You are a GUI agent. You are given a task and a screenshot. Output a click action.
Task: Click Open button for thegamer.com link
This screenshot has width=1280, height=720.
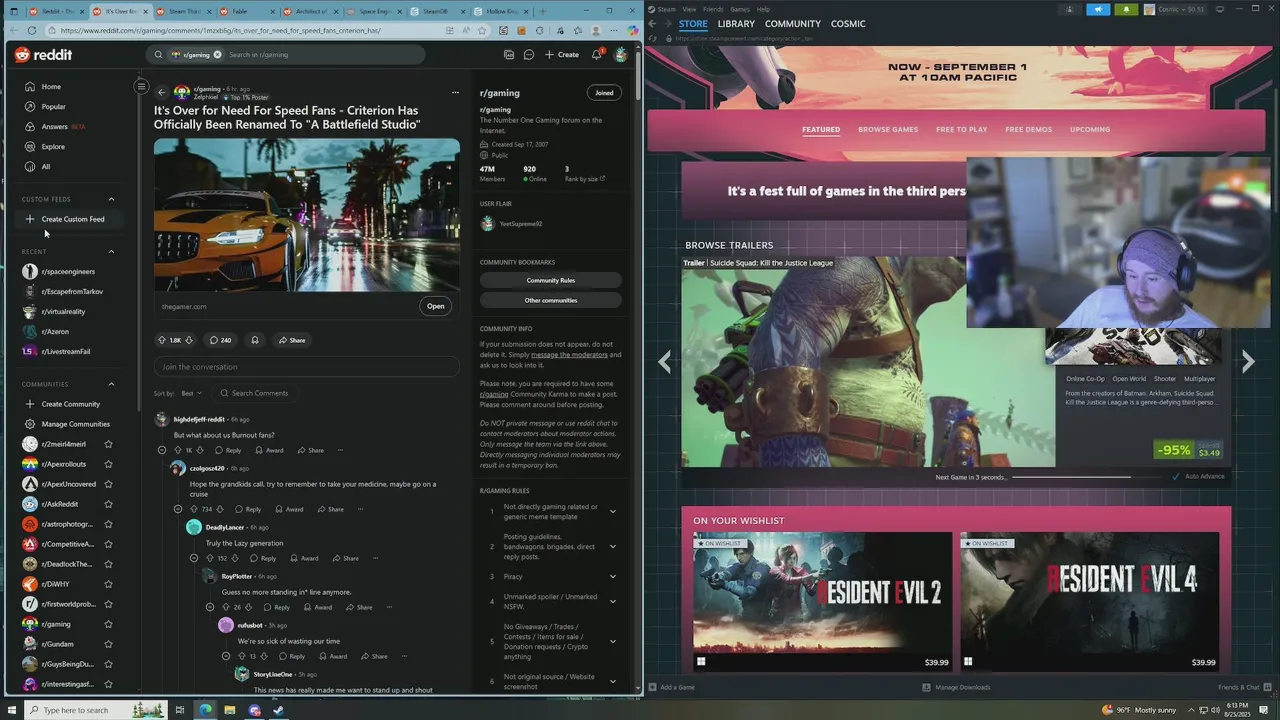pos(436,306)
